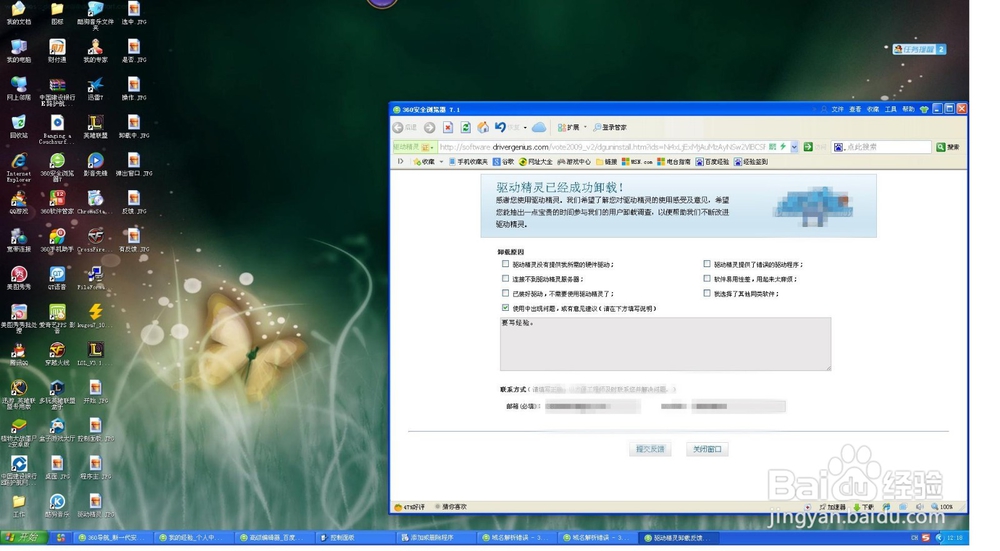
Task: Open 财付通 desktop icon
Action: pos(57,50)
